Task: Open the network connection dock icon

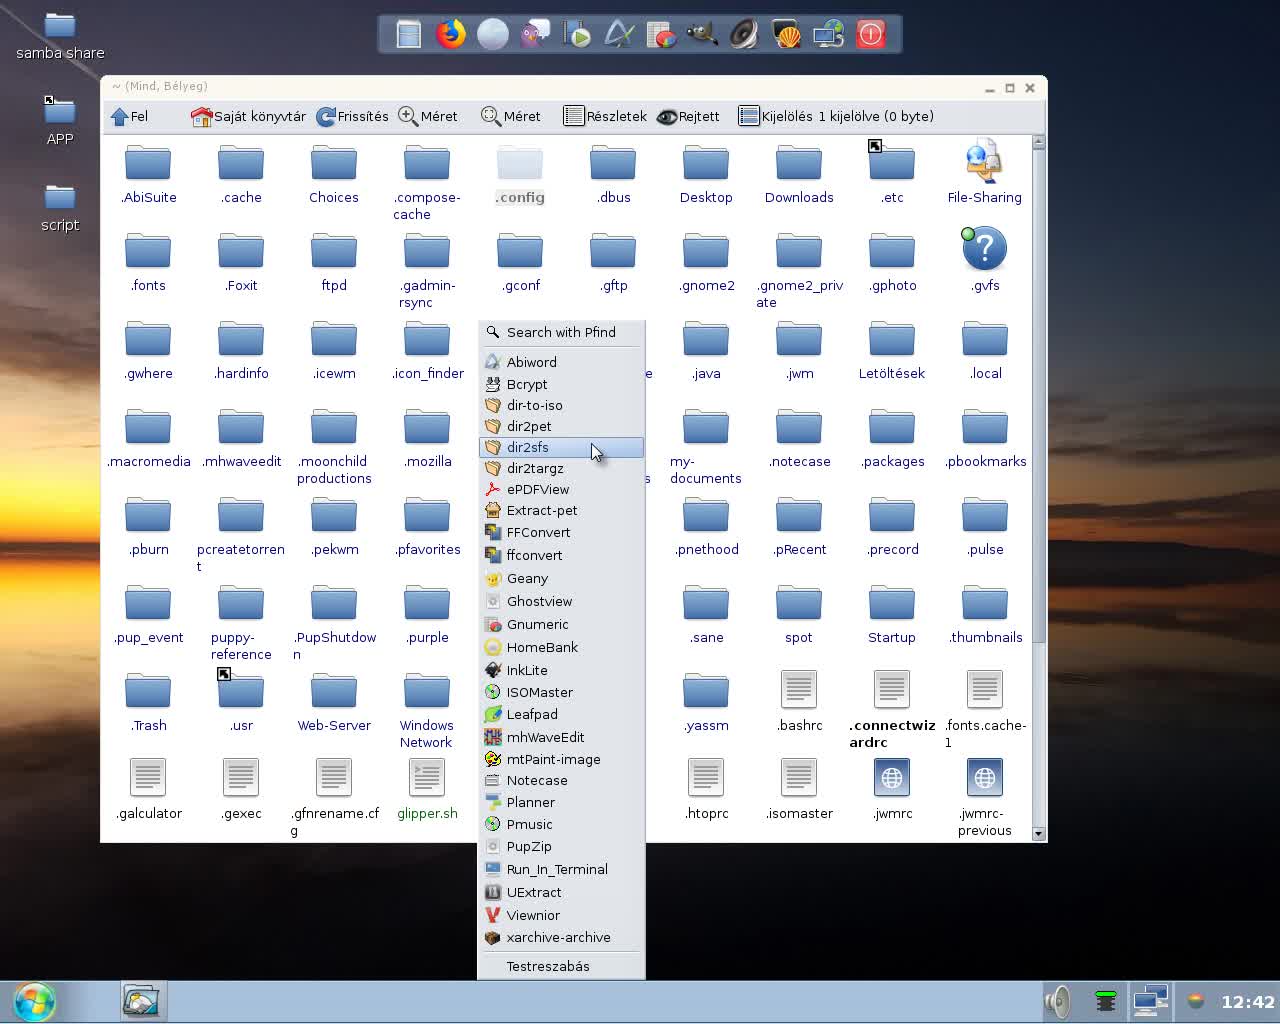Action: coord(829,34)
